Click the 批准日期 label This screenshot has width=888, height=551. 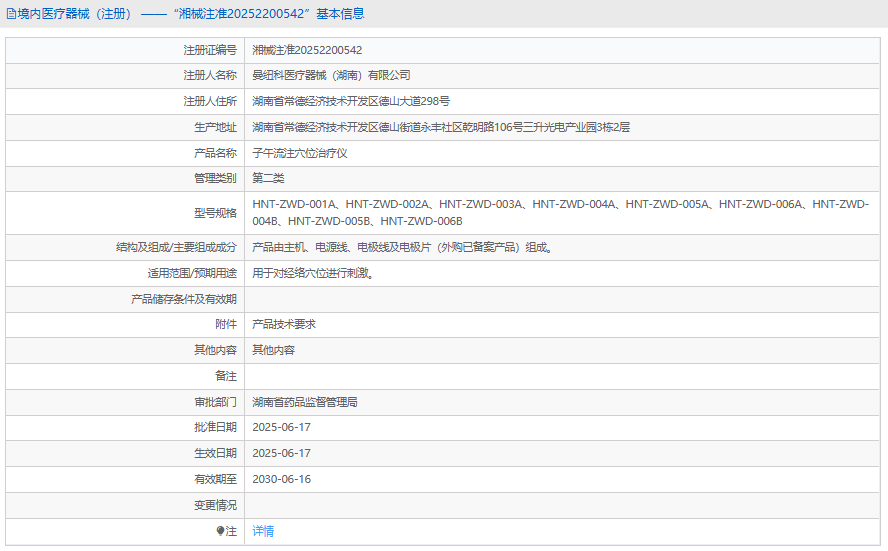coord(215,428)
